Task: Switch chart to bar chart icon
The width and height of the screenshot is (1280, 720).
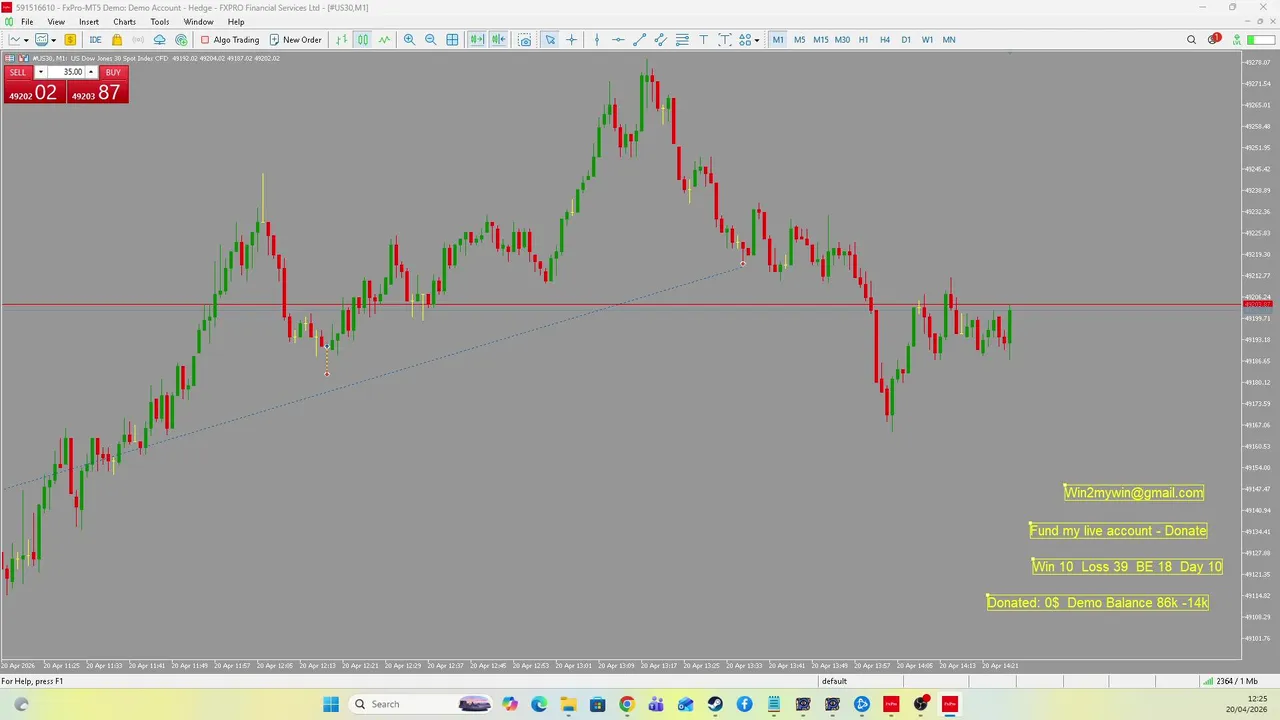Action: coord(341,40)
